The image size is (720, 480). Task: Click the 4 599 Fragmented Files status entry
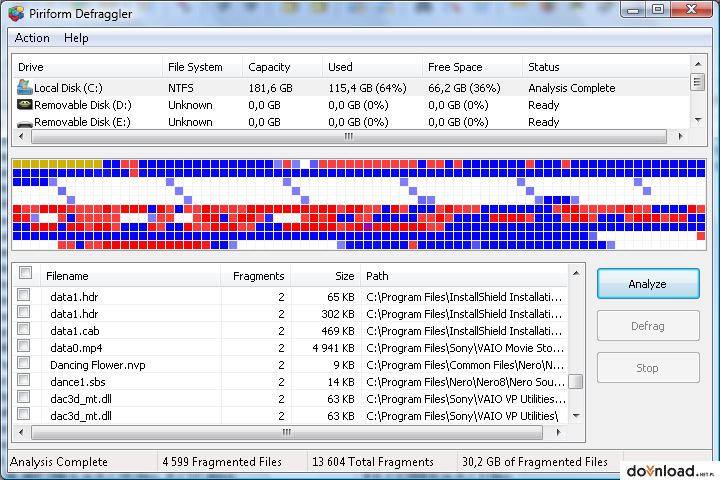(222, 462)
